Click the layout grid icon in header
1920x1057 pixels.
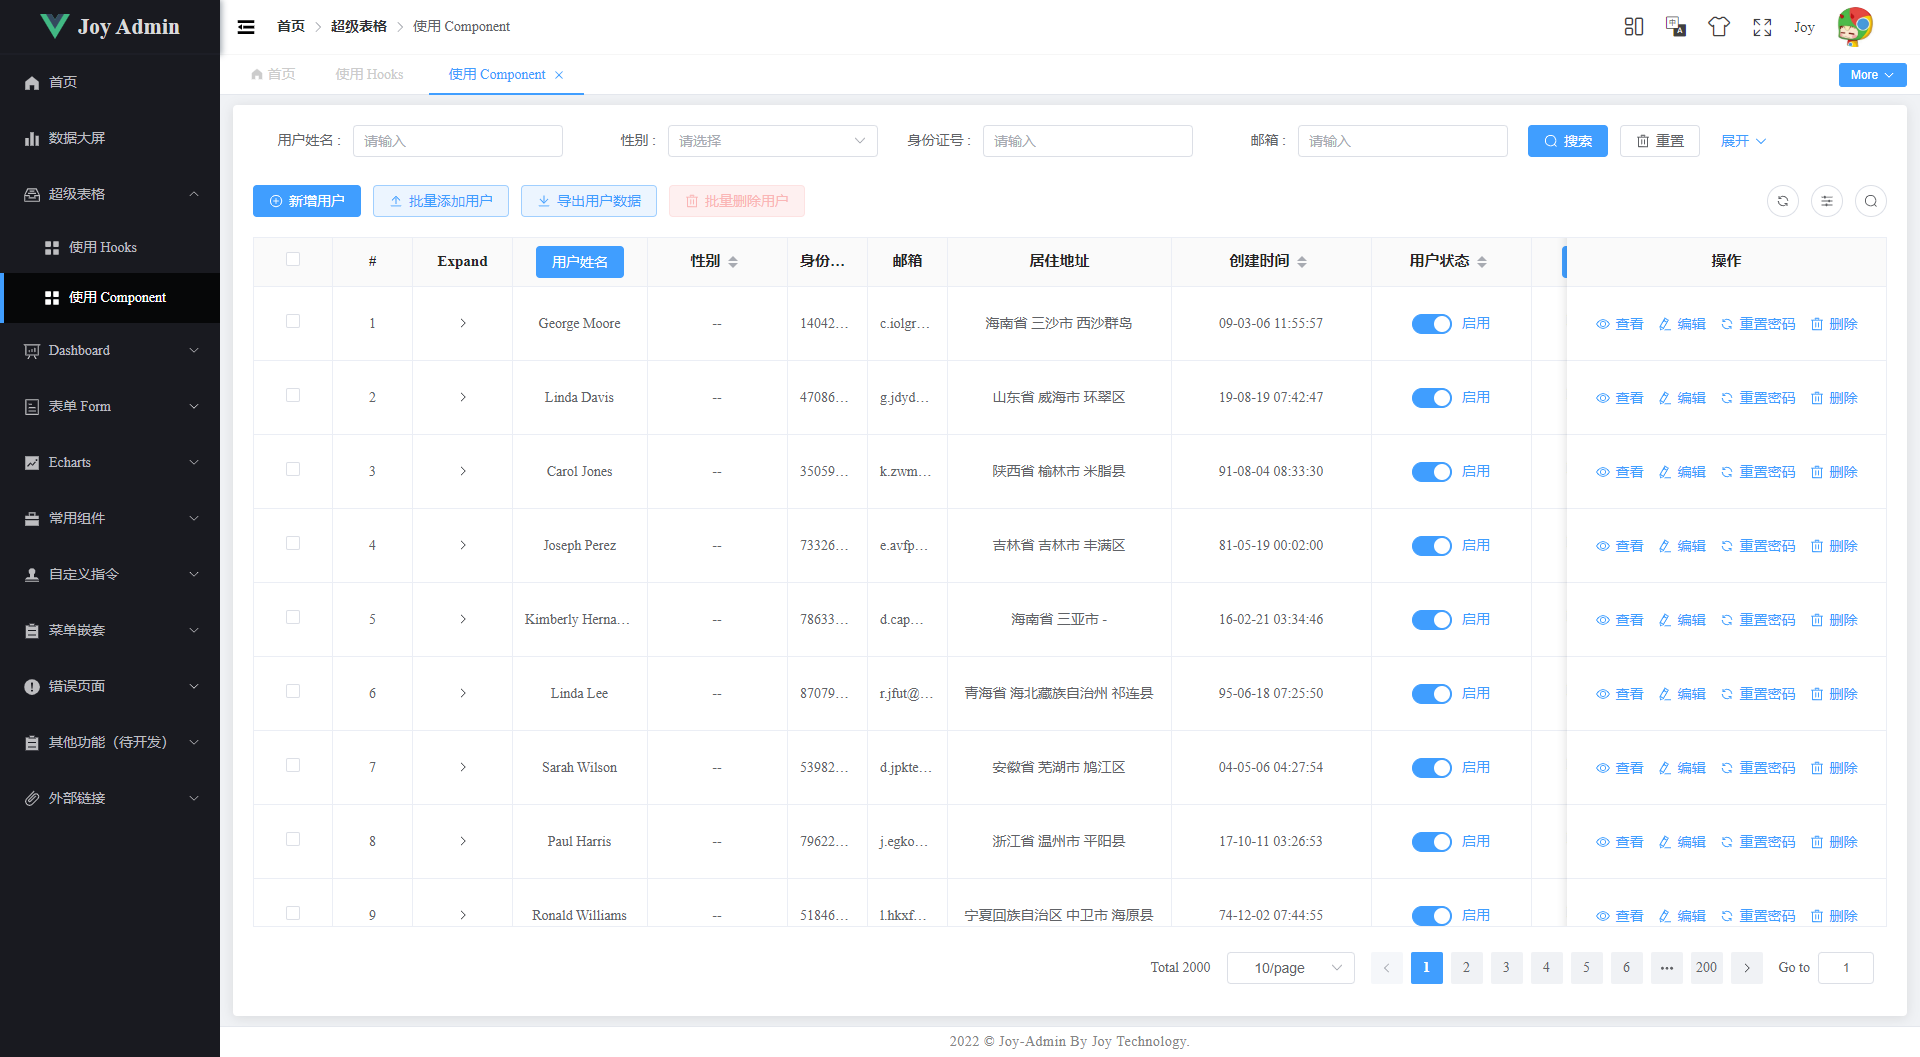click(x=1633, y=27)
